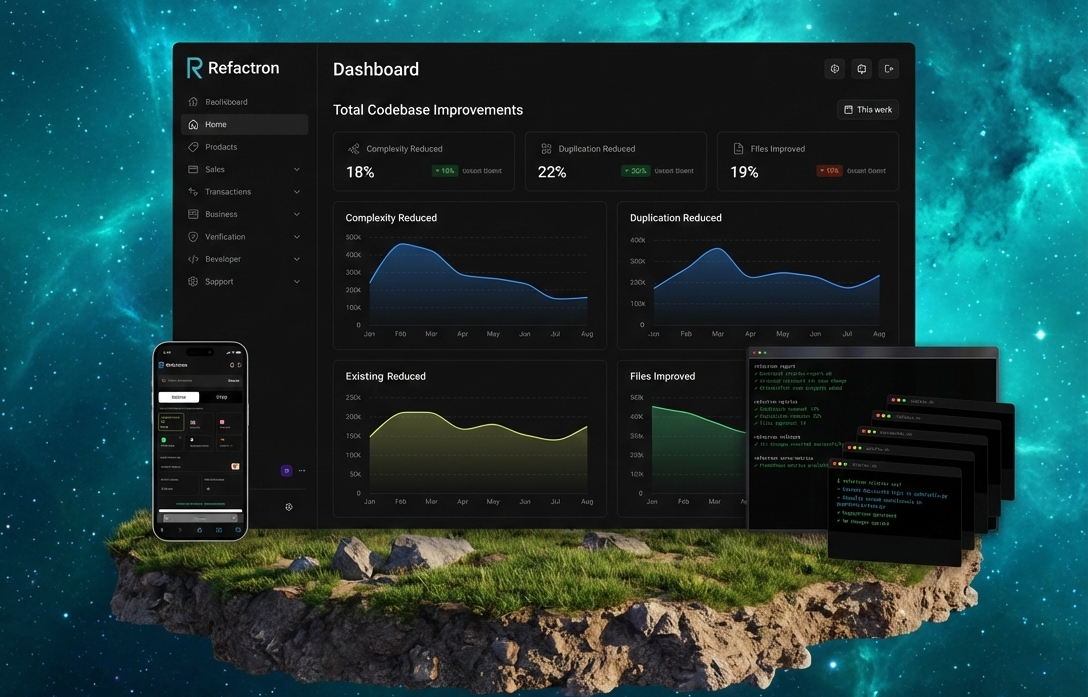Click the gear icon beside Support

pyautogui.click(x=193, y=282)
